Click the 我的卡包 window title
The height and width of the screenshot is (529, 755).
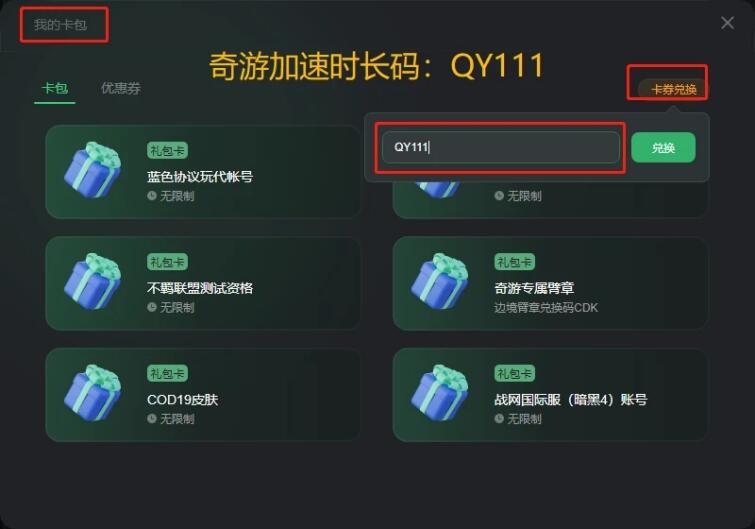coord(60,25)
